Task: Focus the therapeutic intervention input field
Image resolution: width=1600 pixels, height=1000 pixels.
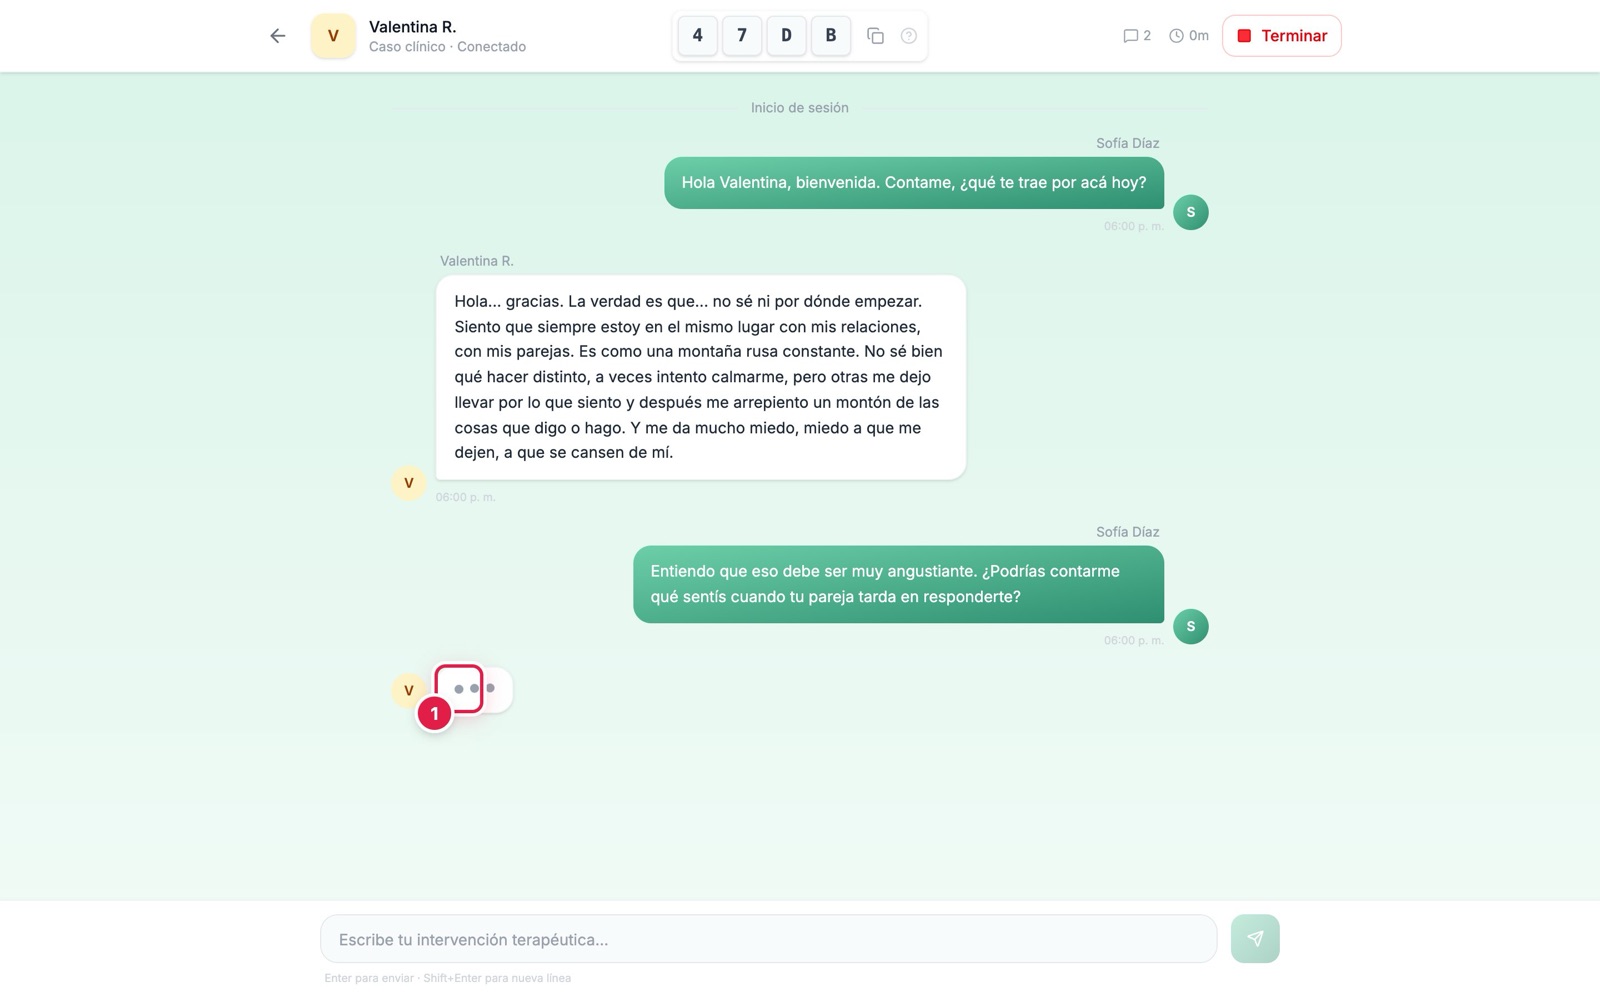Action: point(768,939)
